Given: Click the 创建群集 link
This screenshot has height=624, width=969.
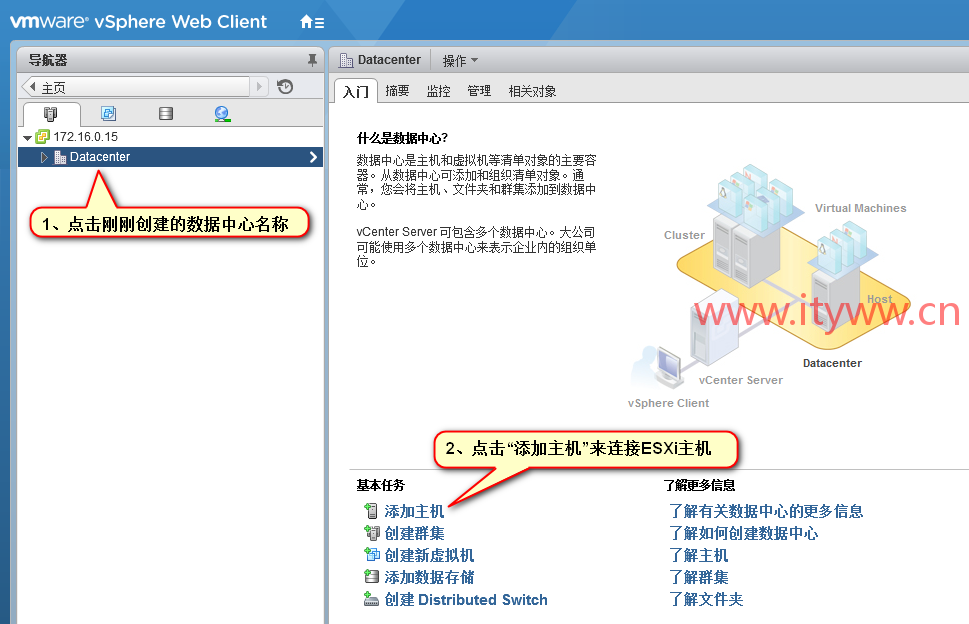Looking at the screenshot, I should coord(414,533).
